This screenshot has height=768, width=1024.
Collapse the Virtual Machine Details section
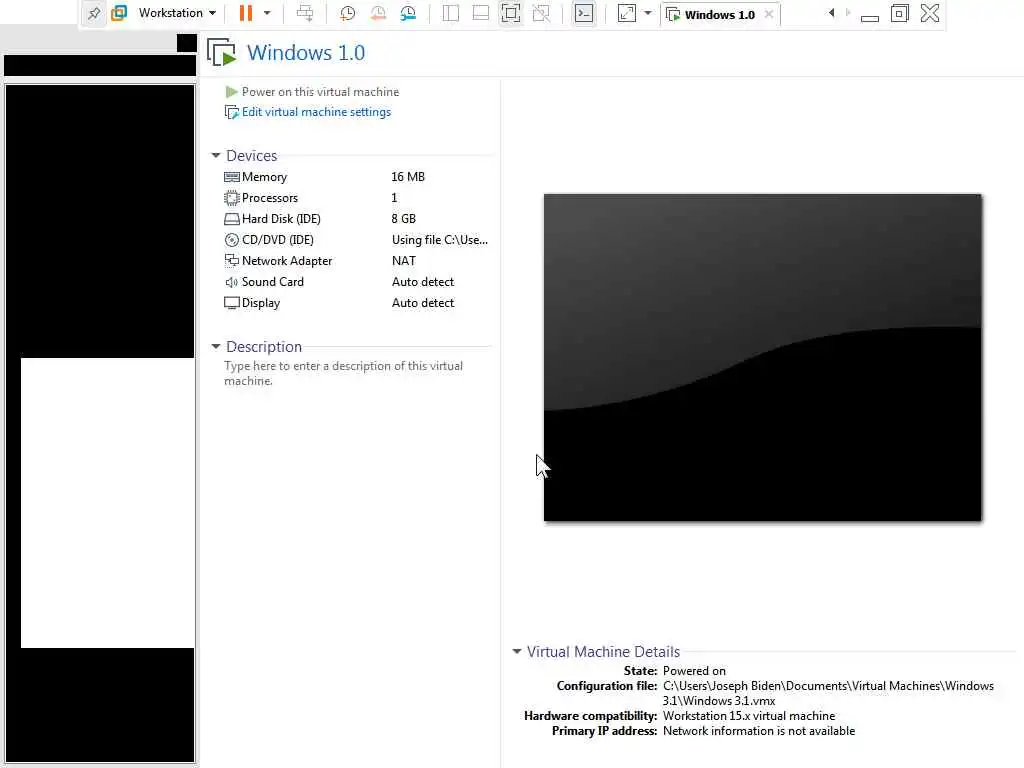point(517,652)
